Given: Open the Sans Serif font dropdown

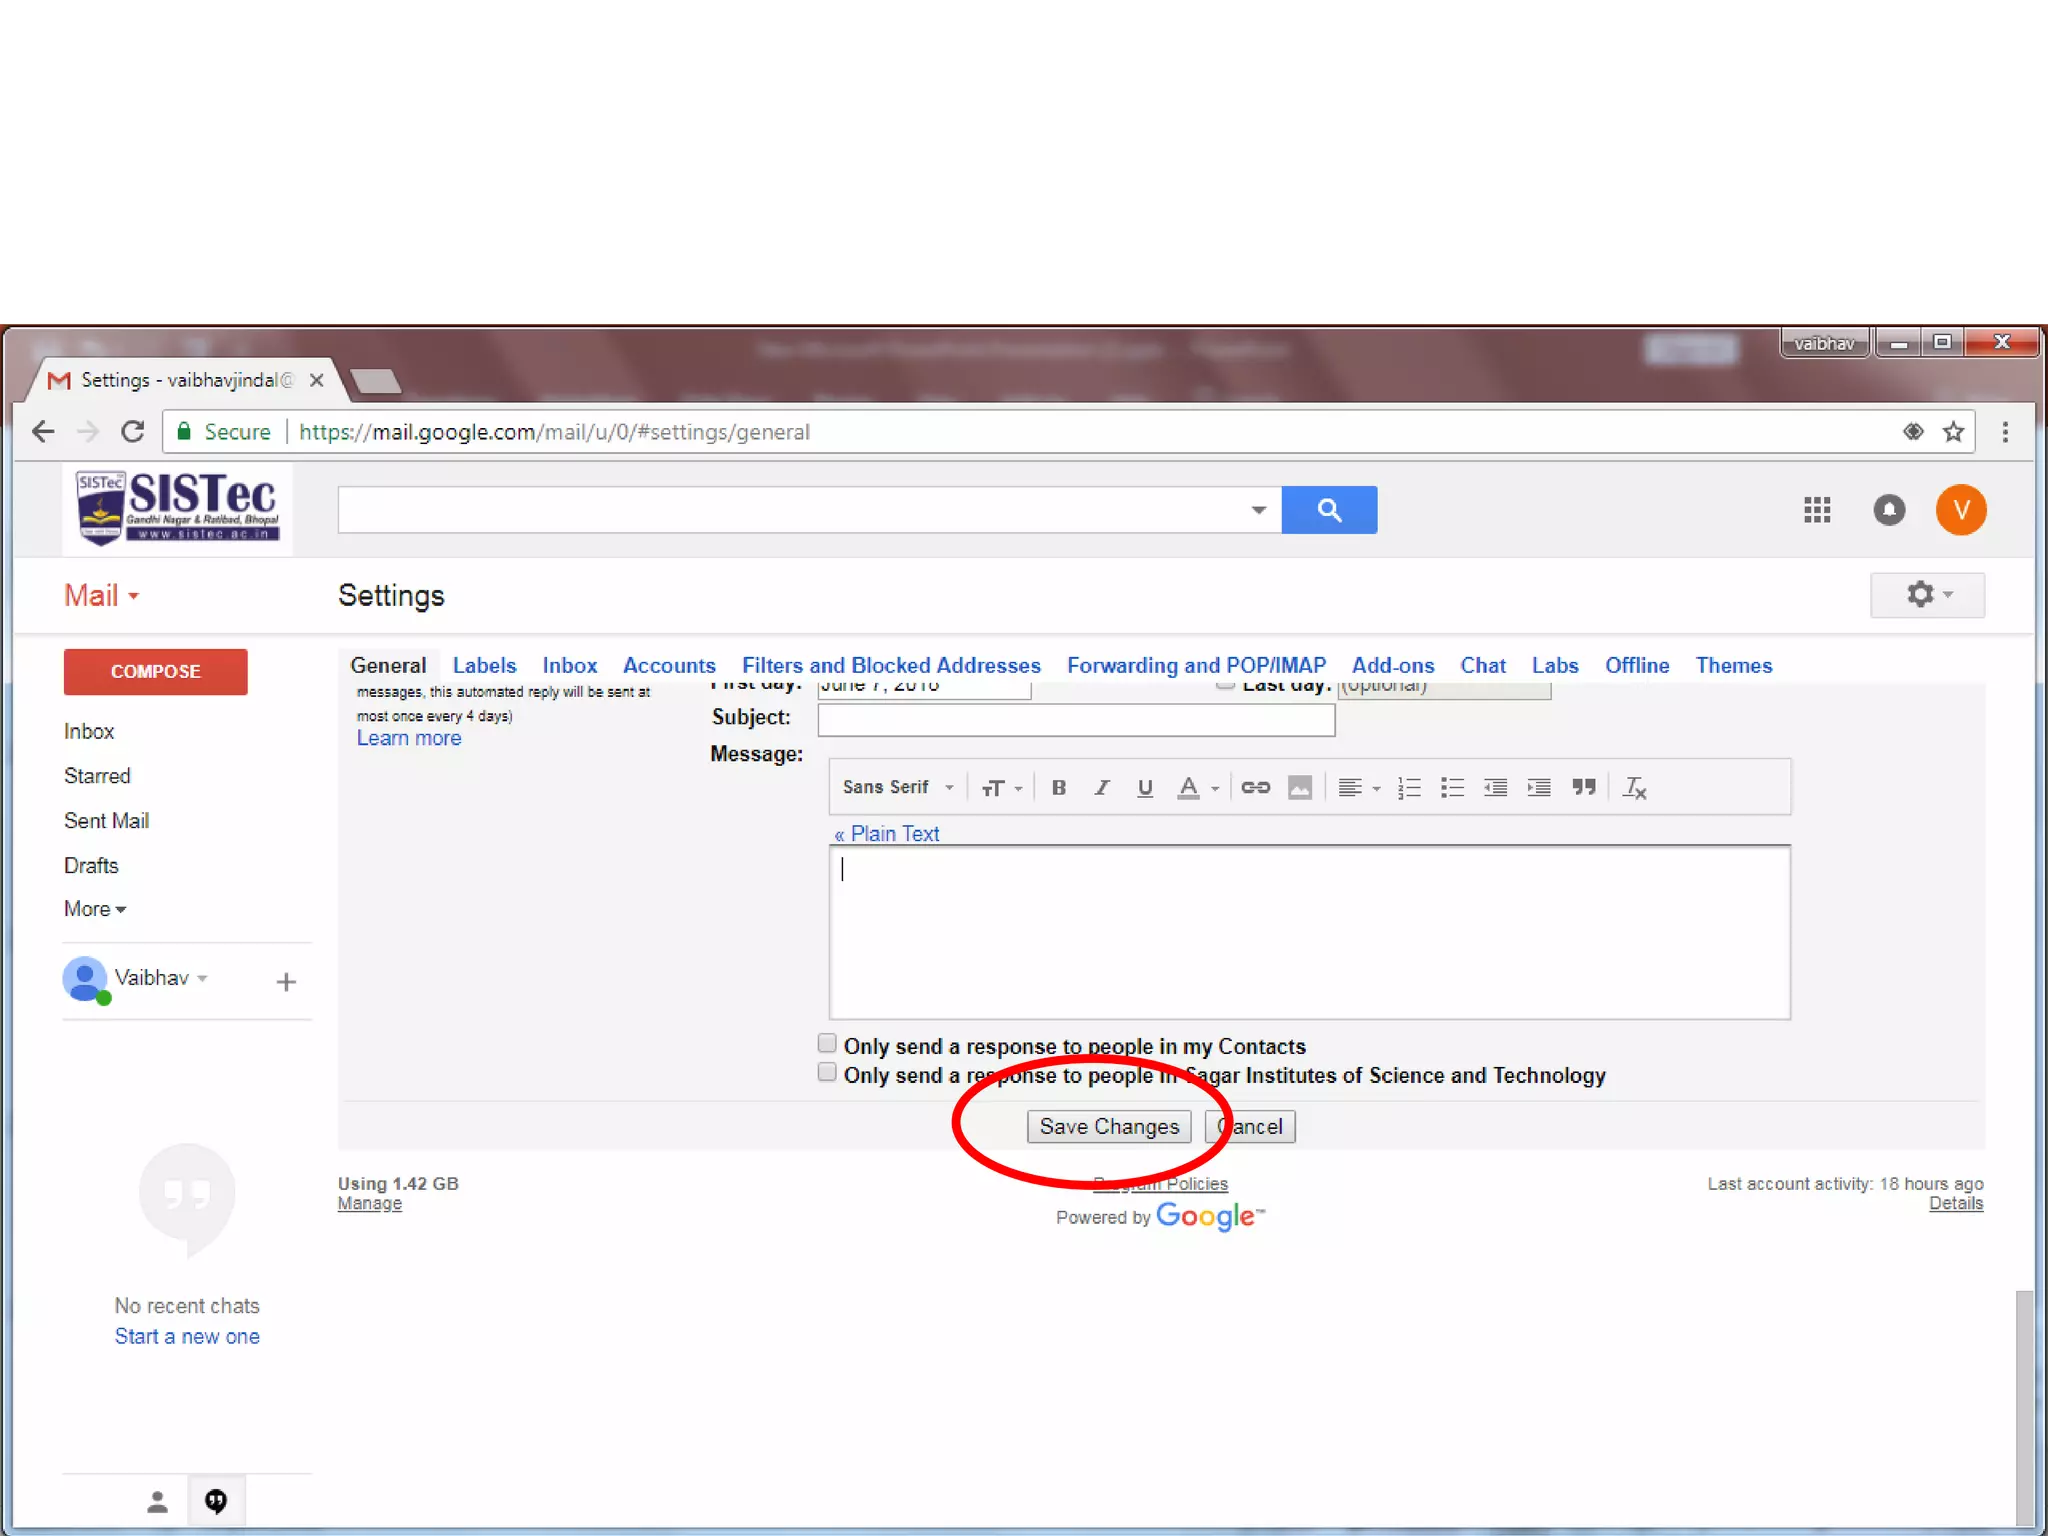Looking at the screenshot, I should 897,788.
